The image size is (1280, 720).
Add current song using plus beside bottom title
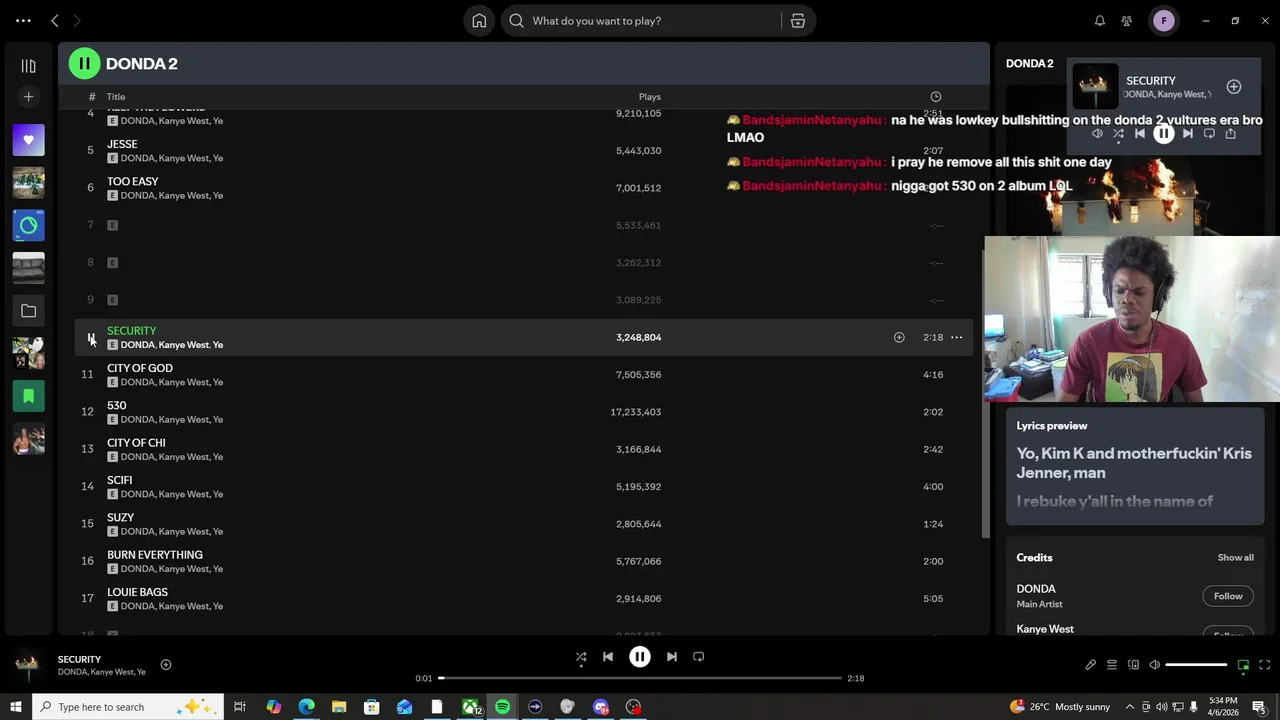(x=166, y=665)
